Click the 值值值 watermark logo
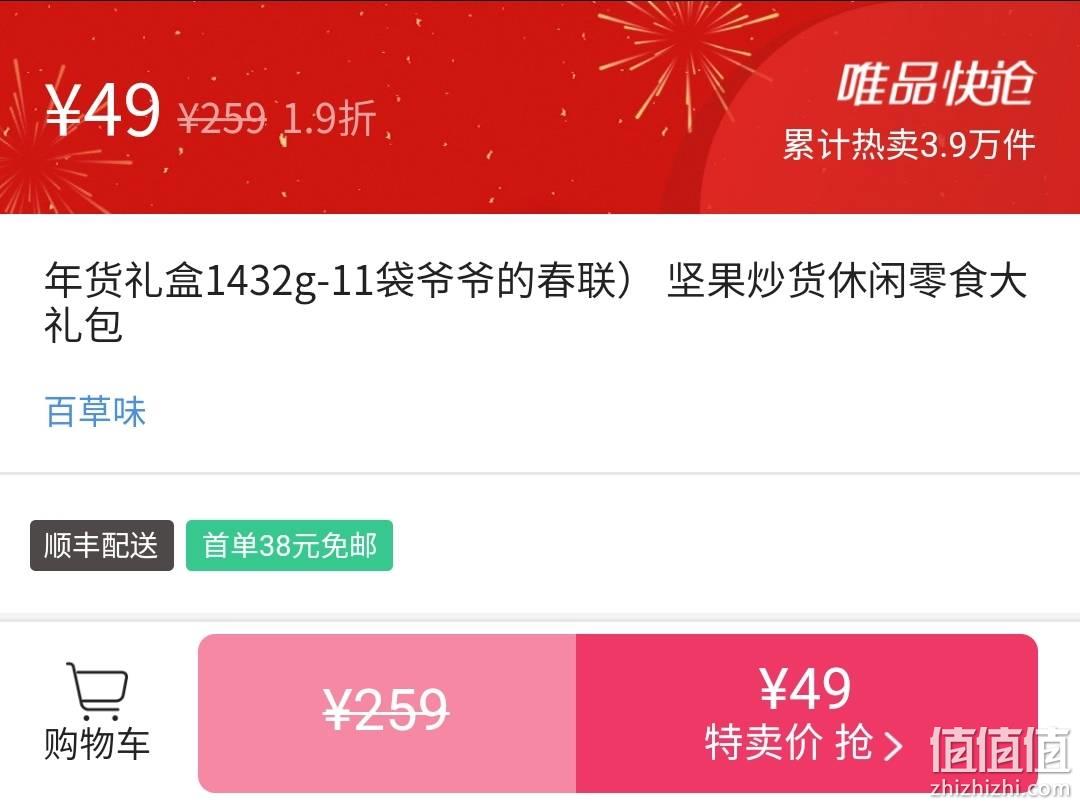 [1000, 750]
